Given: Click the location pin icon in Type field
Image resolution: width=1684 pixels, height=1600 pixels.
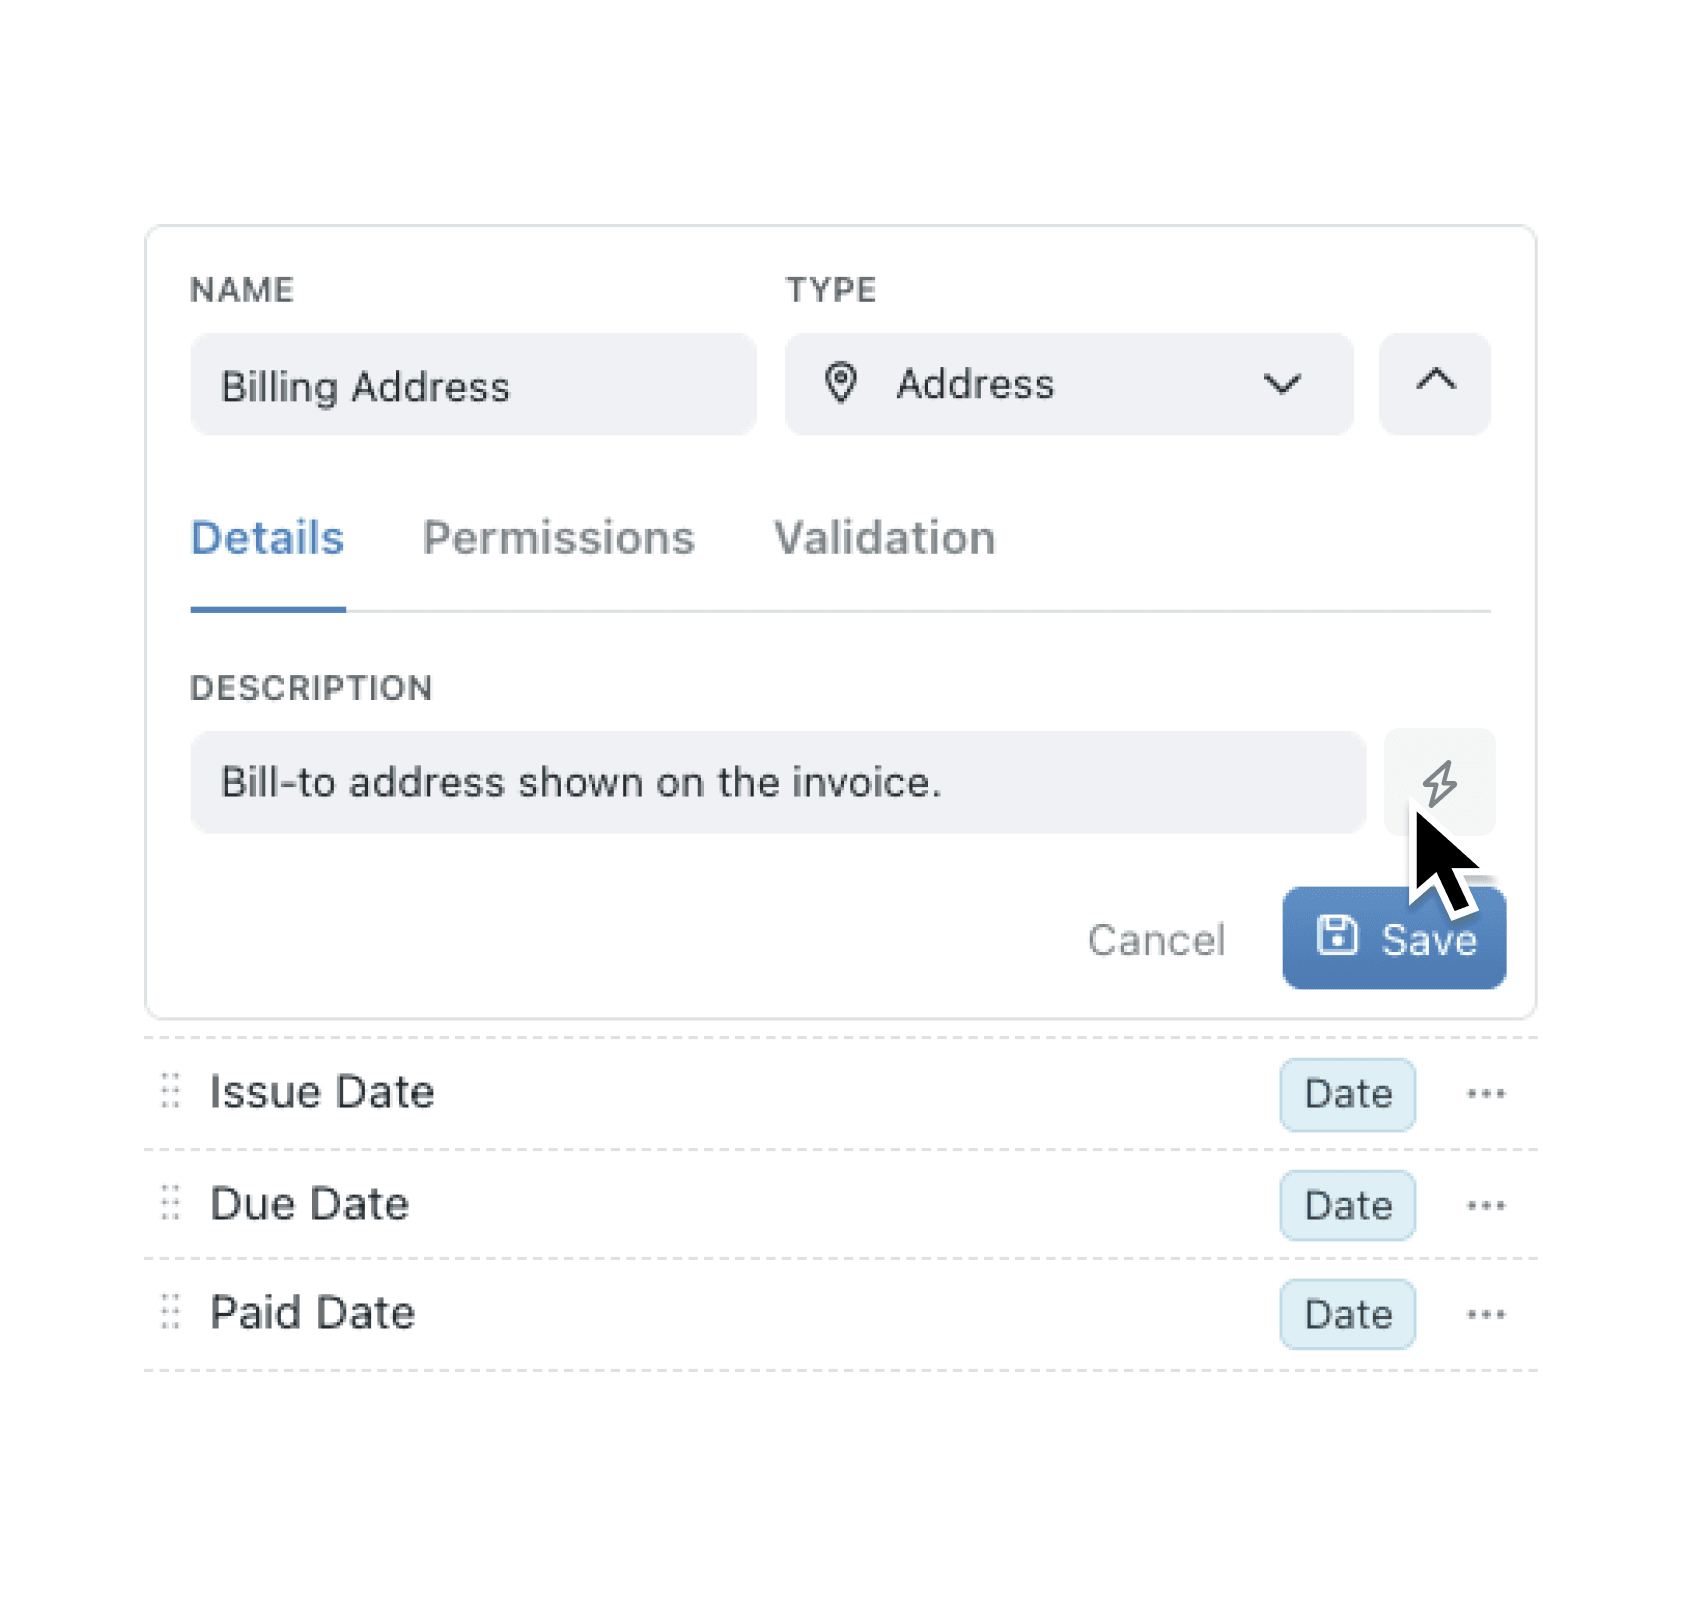Looking at the screenshot, I should 841,384.
